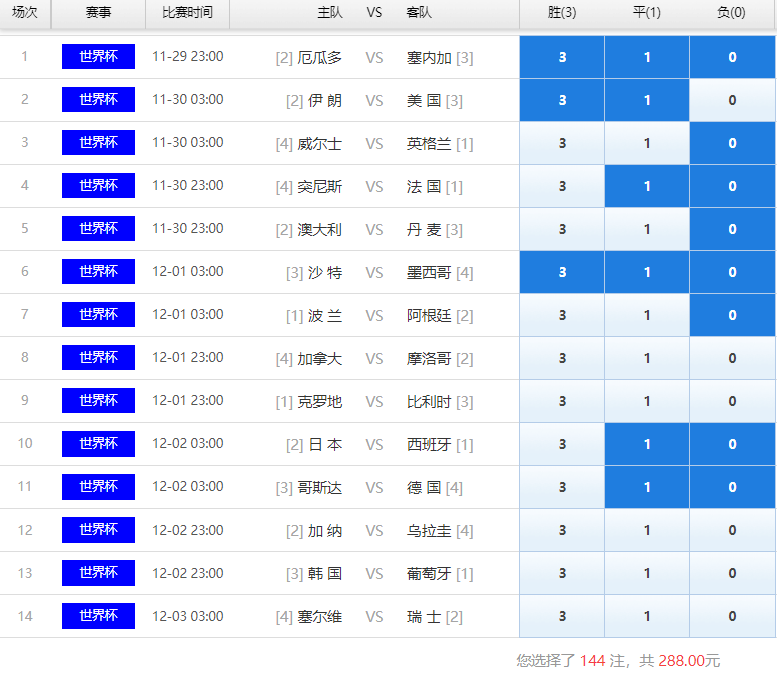Click away team name 葡萄牙
The image size is (777, 674).
click(429, 574)
